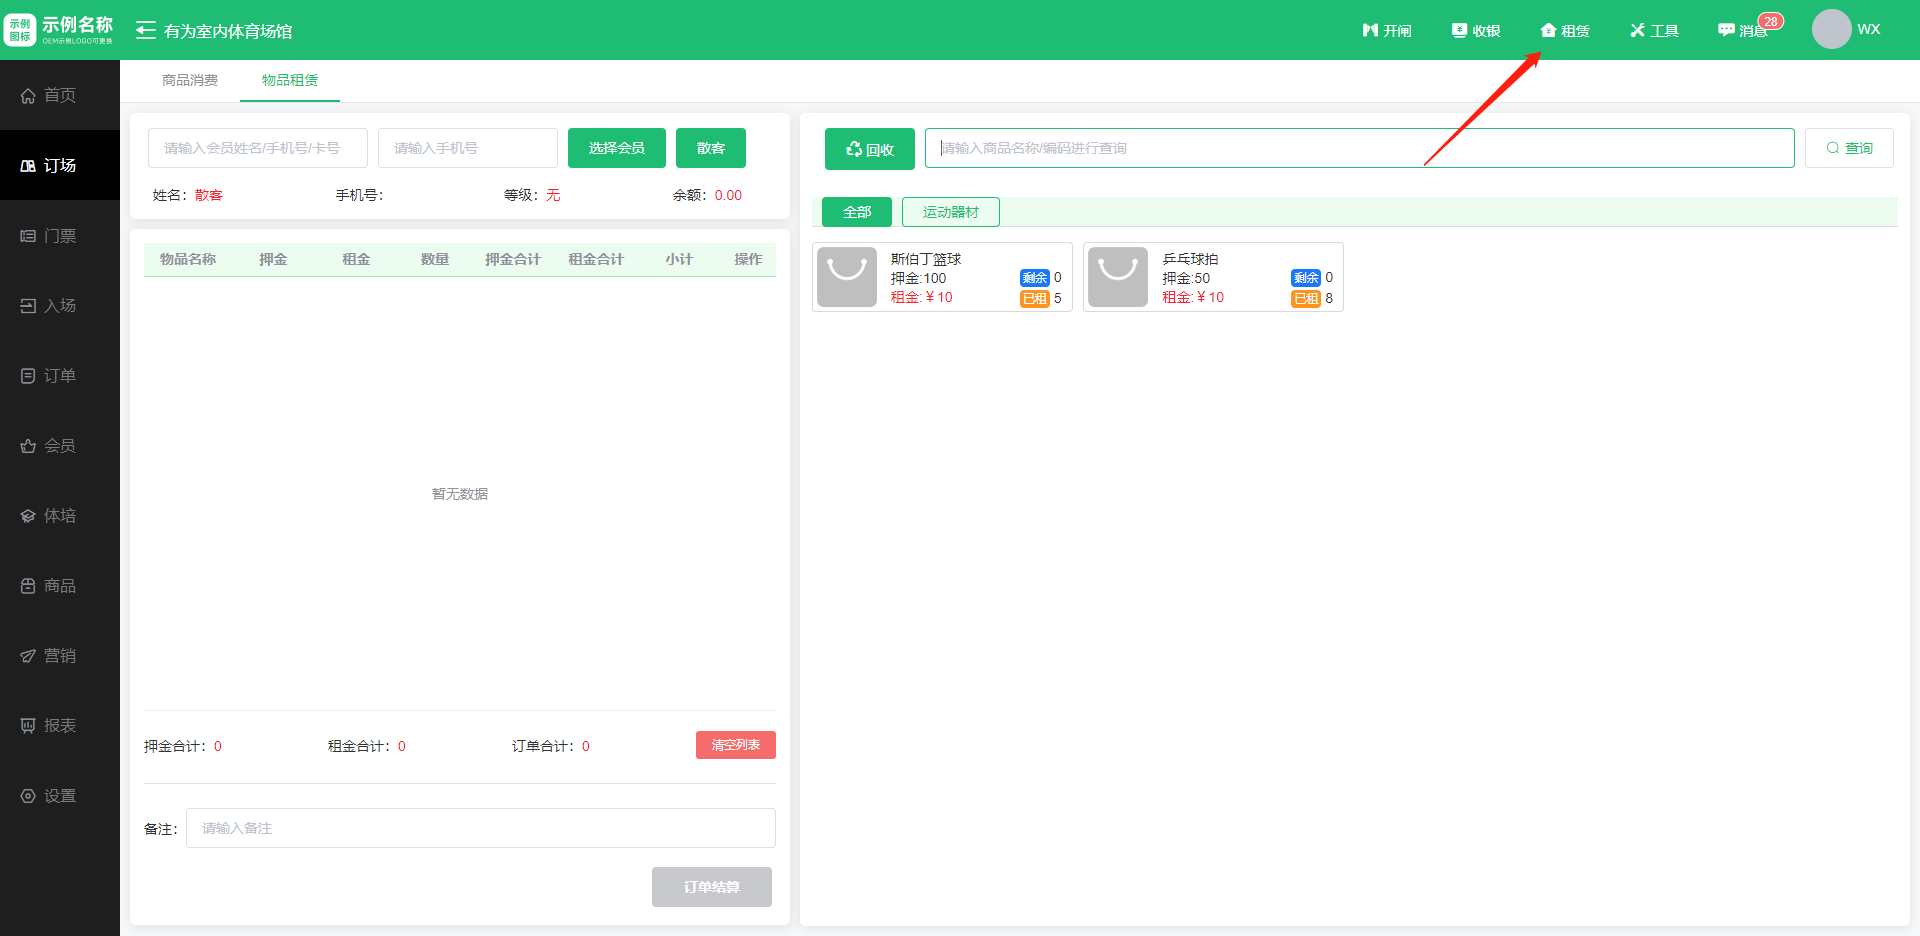Viewport: 1920px width, 936px height.
Task: Focus the 请输入备注 remark field
Action: [480, 828]
